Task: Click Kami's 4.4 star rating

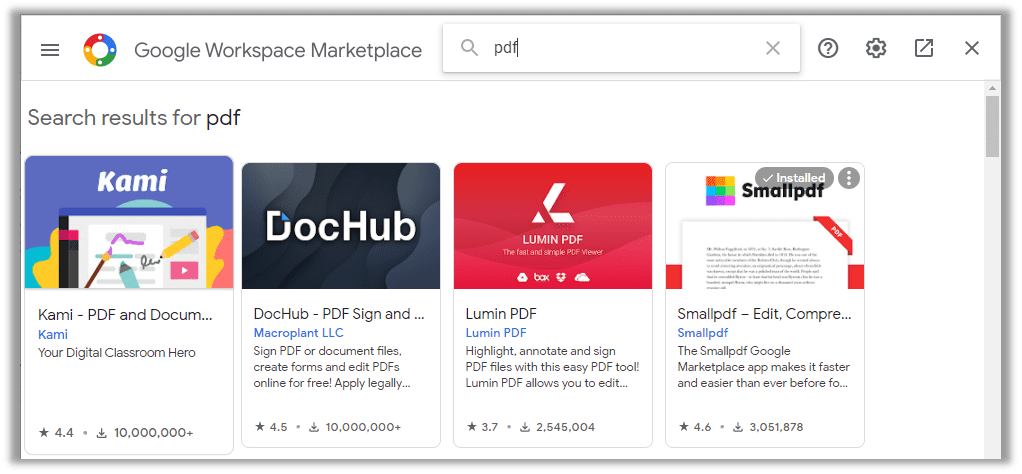Action: 56,432
